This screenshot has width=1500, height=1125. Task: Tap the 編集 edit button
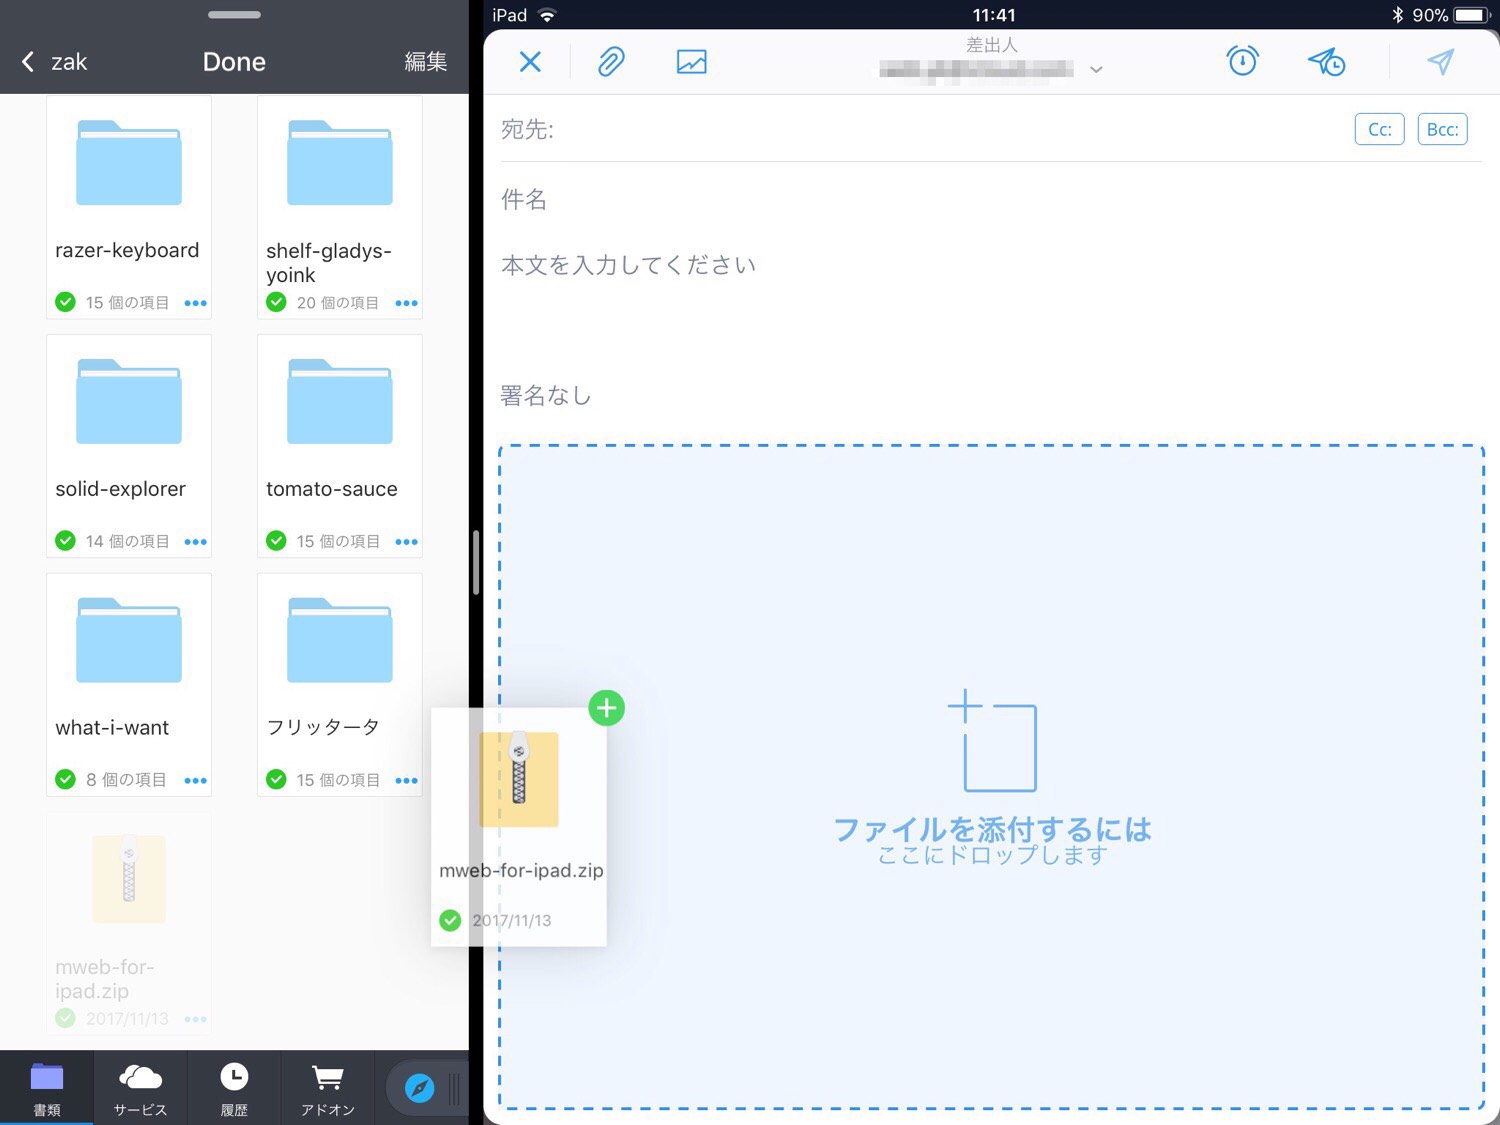coord(425,62)
